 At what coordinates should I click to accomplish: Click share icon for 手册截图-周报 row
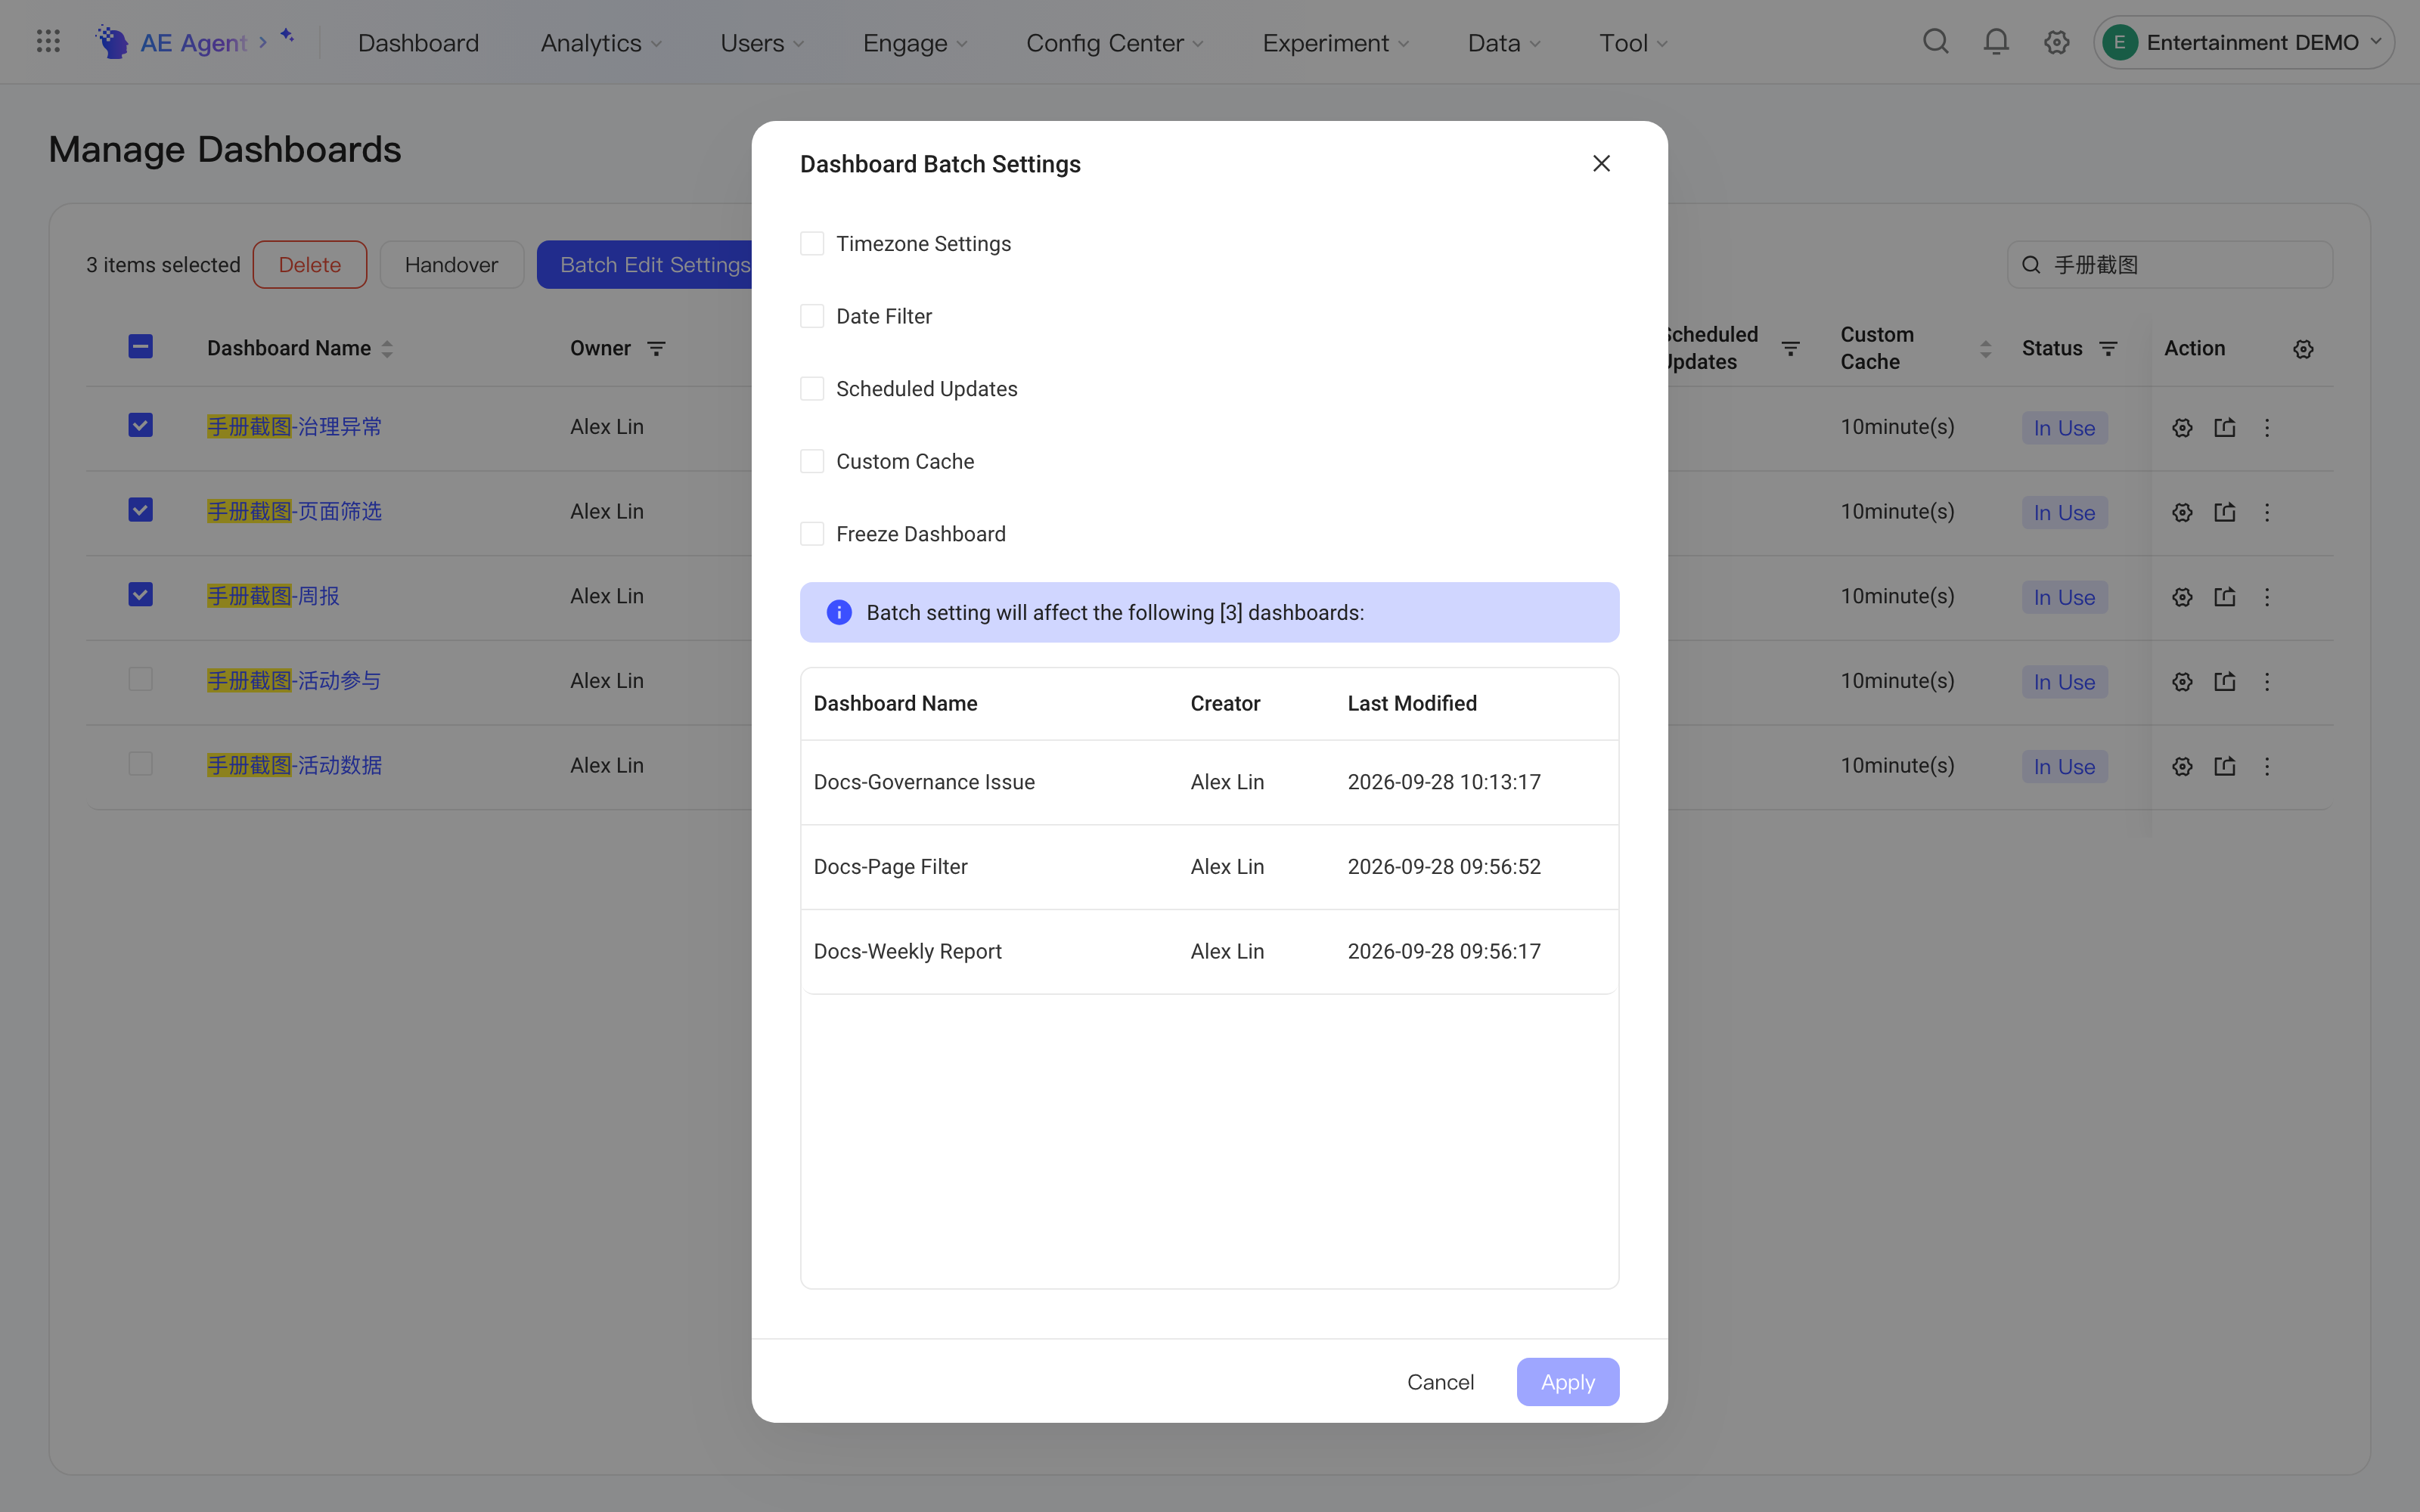click(x=2225, y=597)
